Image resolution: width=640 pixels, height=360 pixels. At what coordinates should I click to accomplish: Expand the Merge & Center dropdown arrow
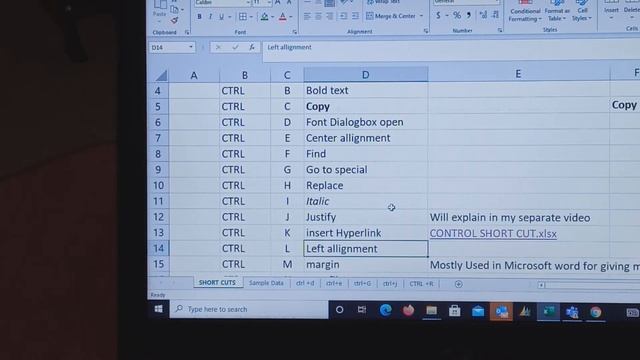click(421, 16)
